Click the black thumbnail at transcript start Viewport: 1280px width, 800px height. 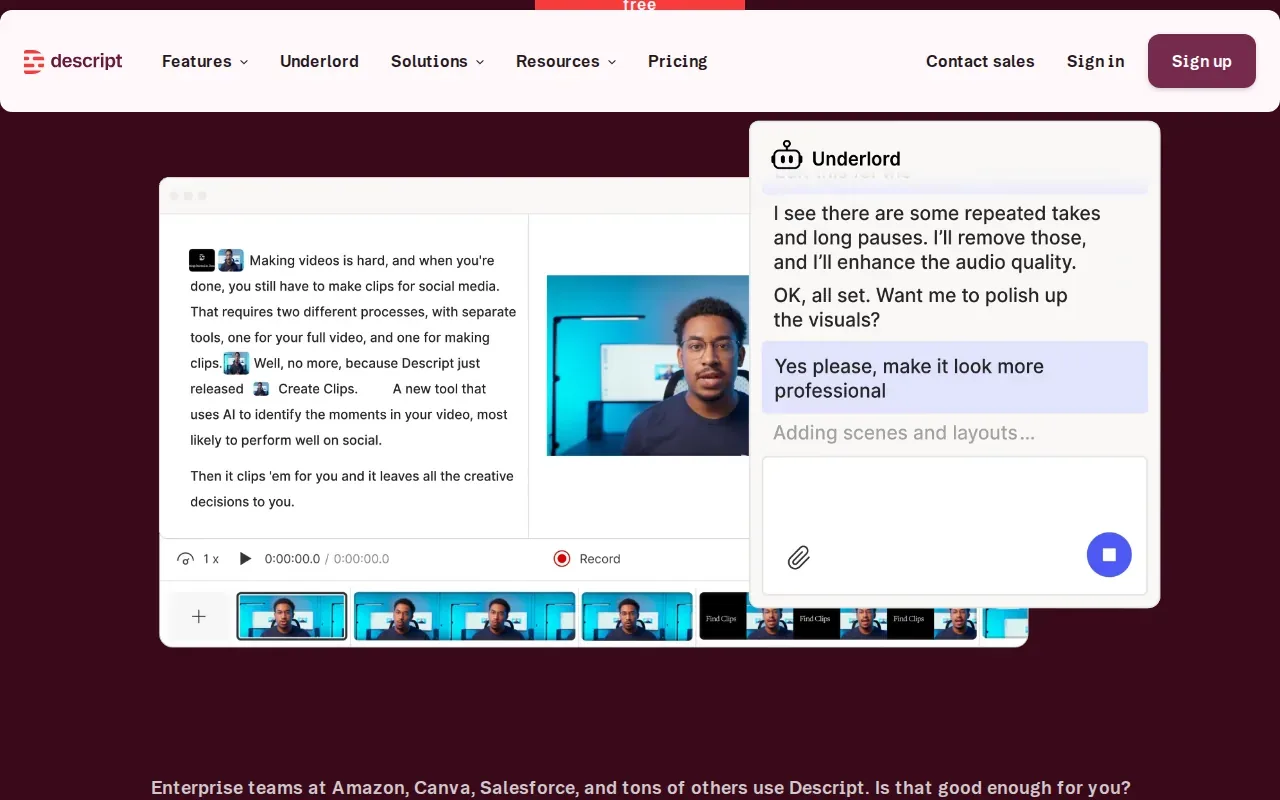click(x=202, y=260)
